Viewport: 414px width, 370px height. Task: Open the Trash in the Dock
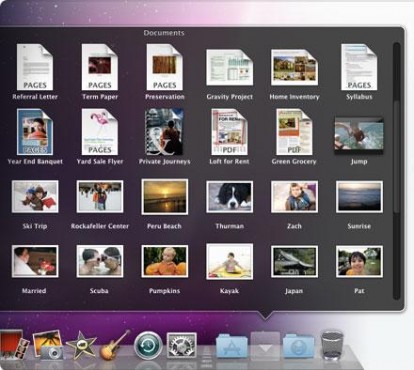click(x=332, y=345)
